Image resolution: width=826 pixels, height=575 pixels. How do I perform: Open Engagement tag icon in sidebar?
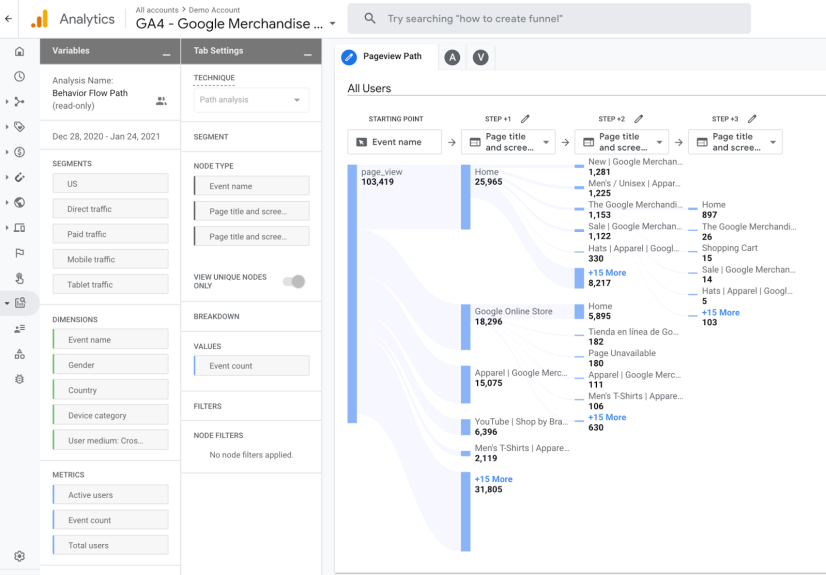19,127
